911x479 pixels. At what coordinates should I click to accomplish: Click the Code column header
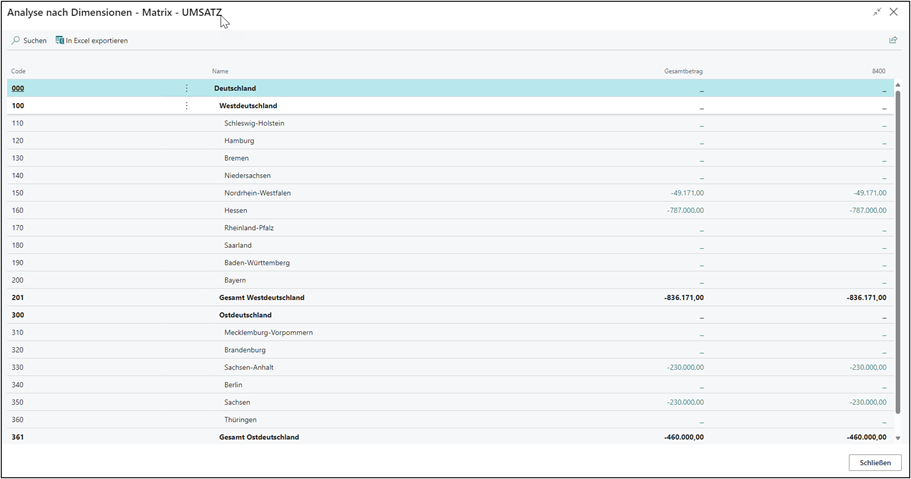pos(18,71)
